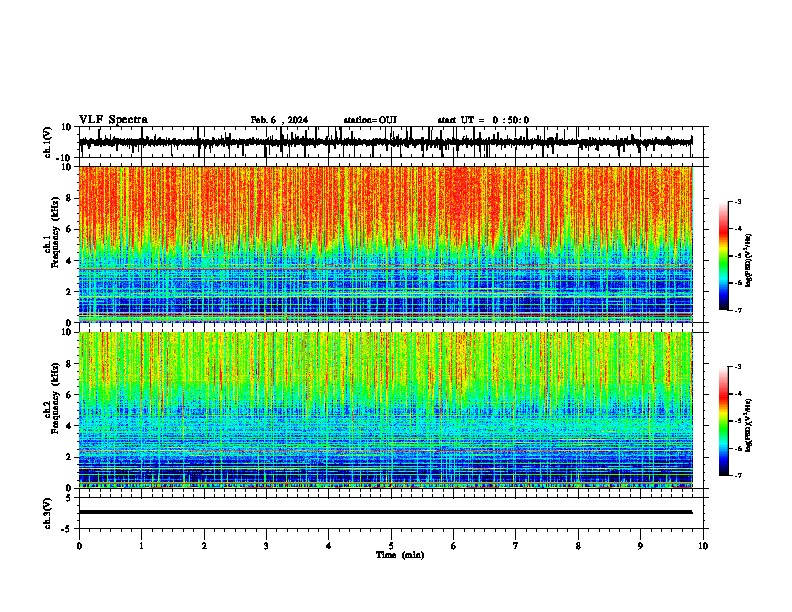Click the ch.1 spectrogram plot area

pyautogui.click(x=386, y=244)
